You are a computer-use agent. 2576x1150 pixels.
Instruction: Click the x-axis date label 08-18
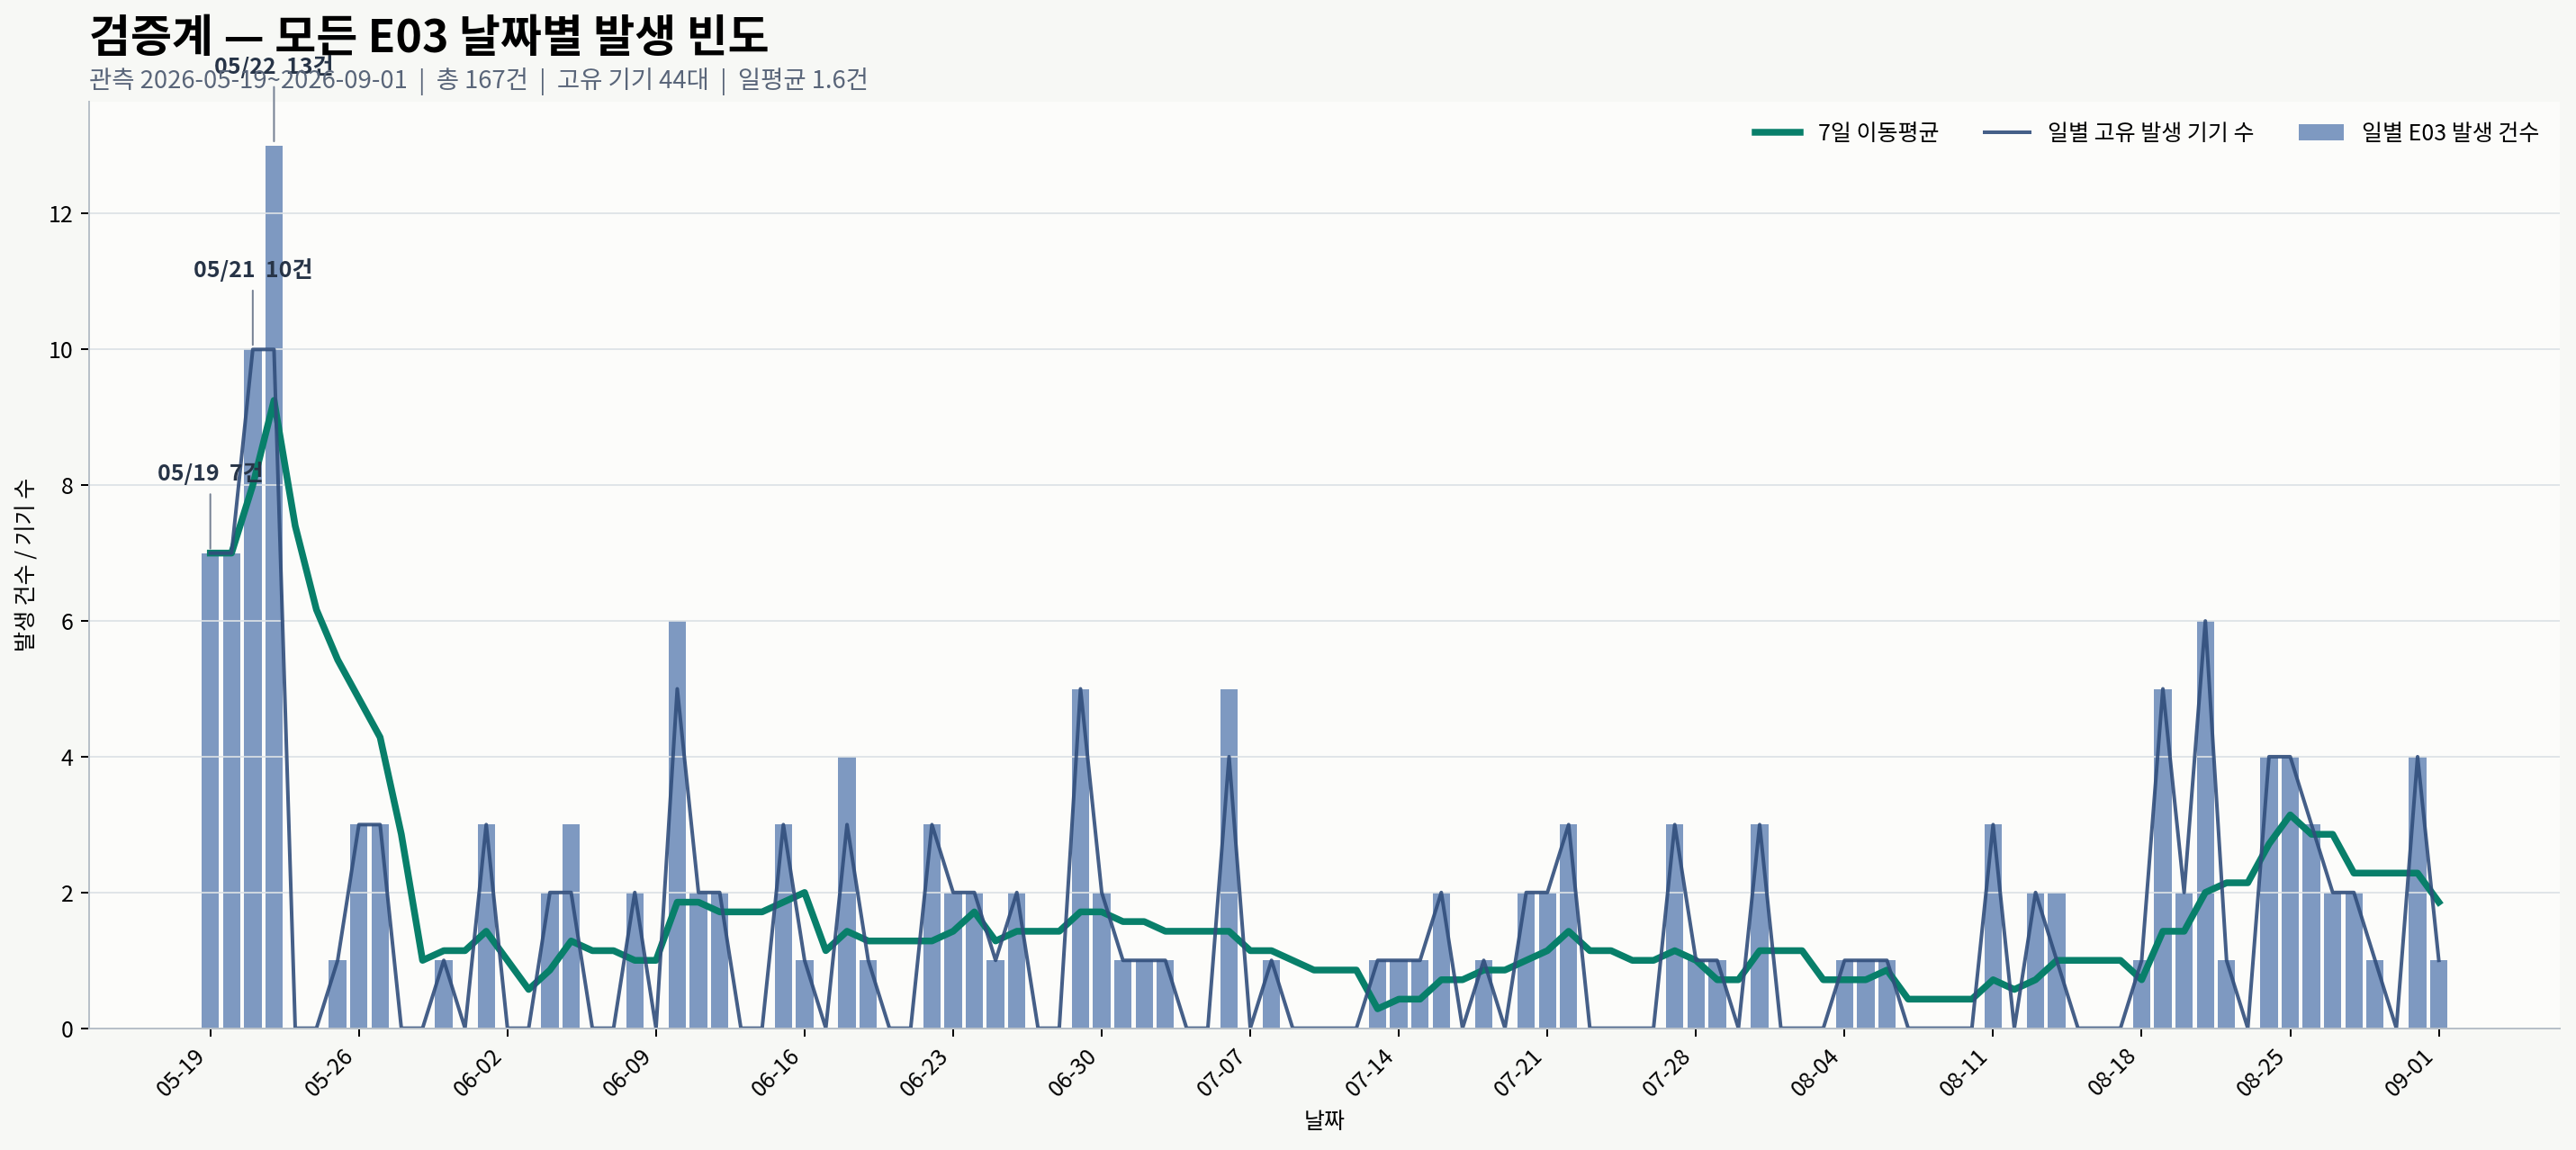2113,1072
